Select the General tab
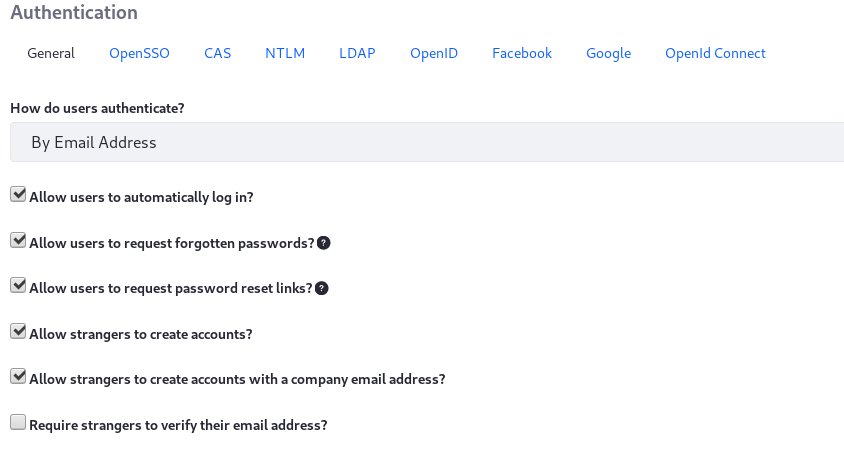The height and width of the screenshot is (453, 844). pos(51,53)
